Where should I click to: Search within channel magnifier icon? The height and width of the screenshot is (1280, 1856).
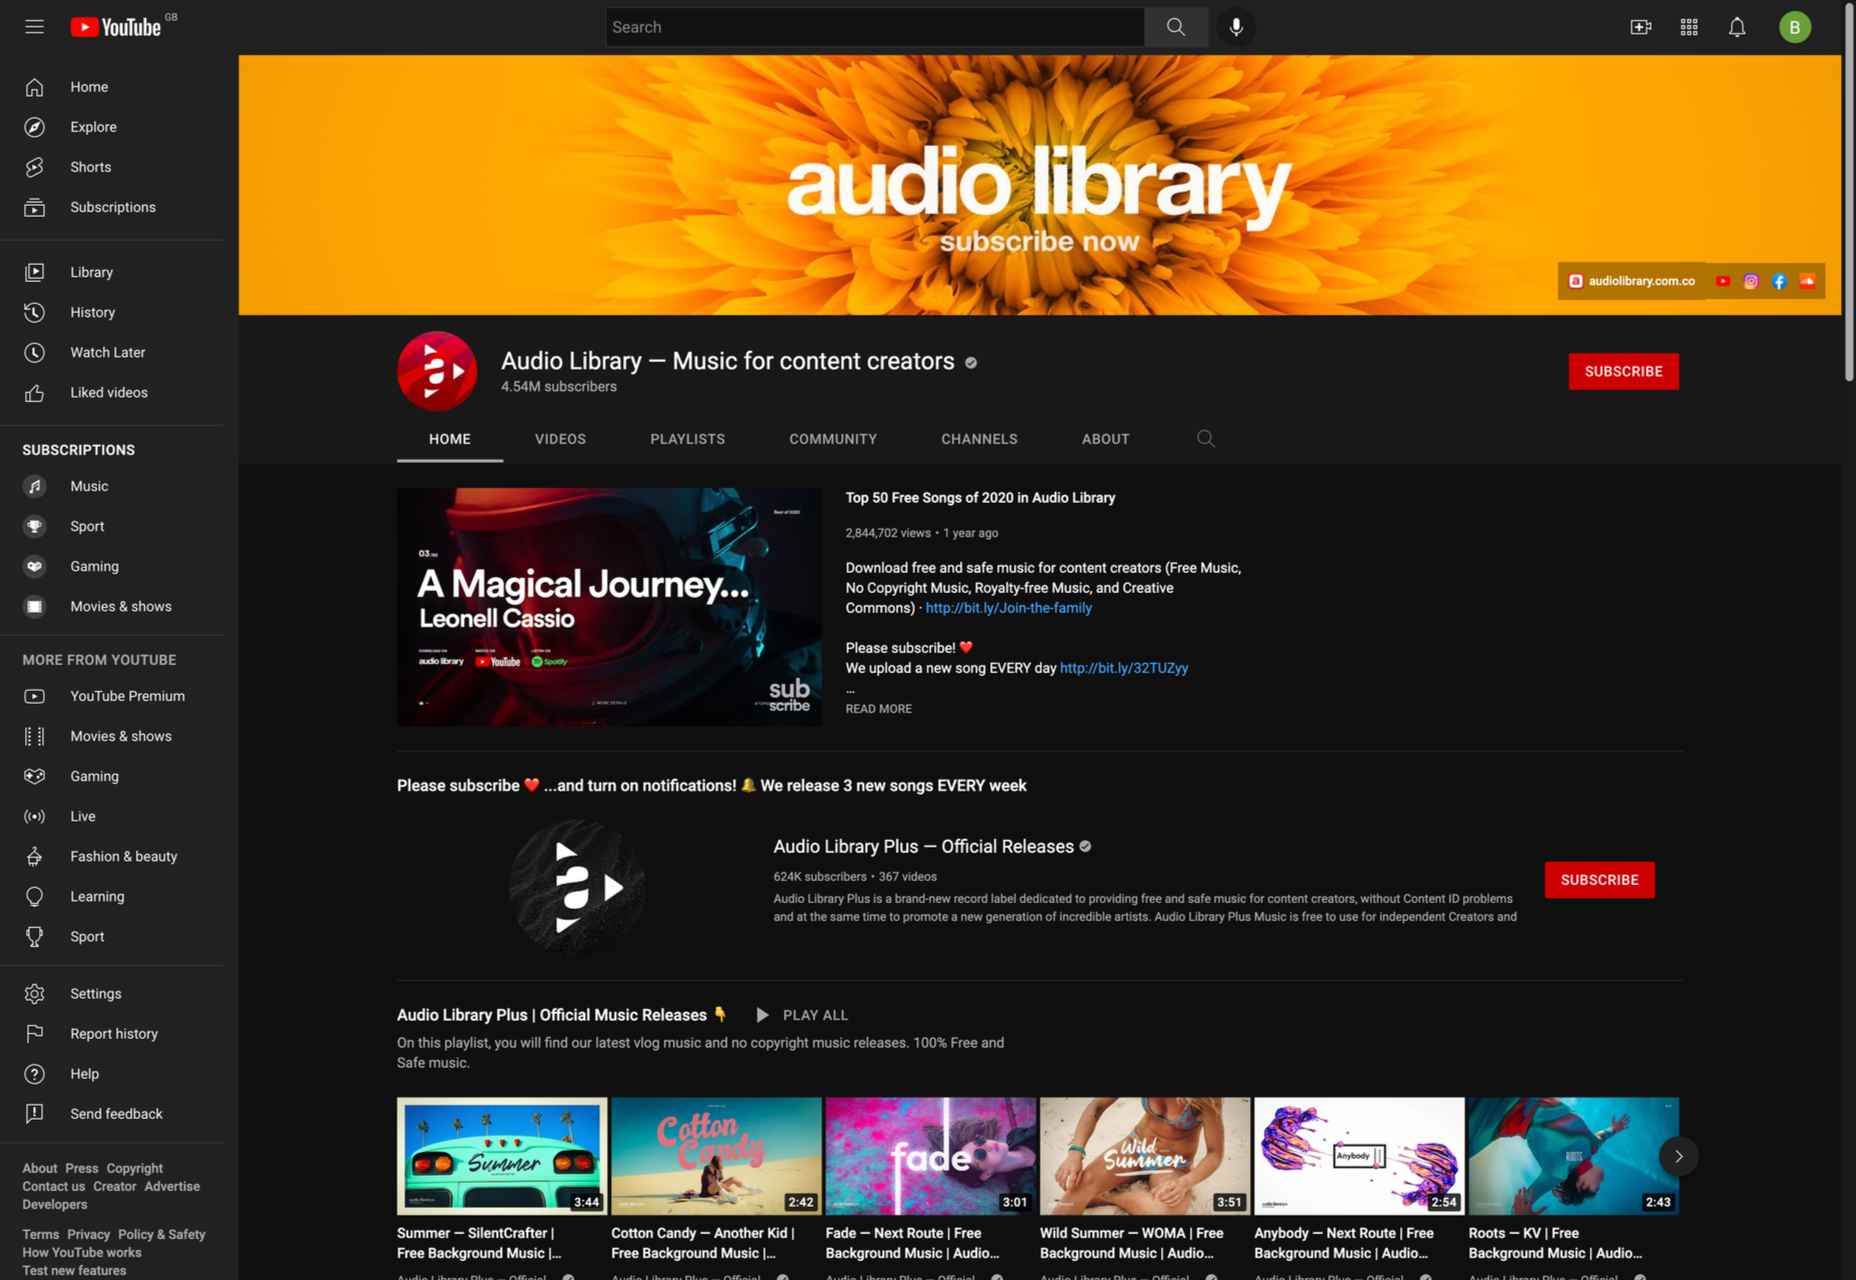(1206, 438)
